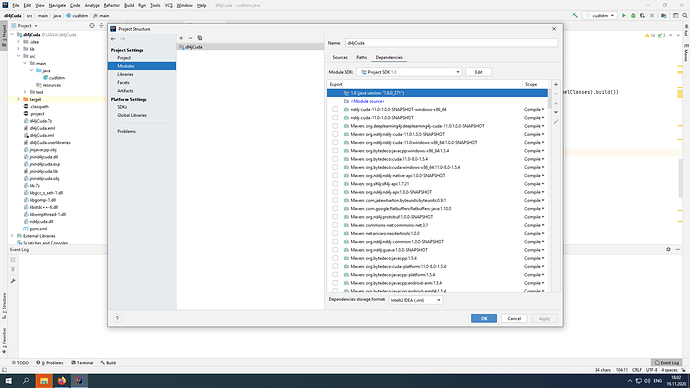Open the VCS menu
Image resolution: width=690 pixels, height=388 pixels.
[x=169, y=5]
